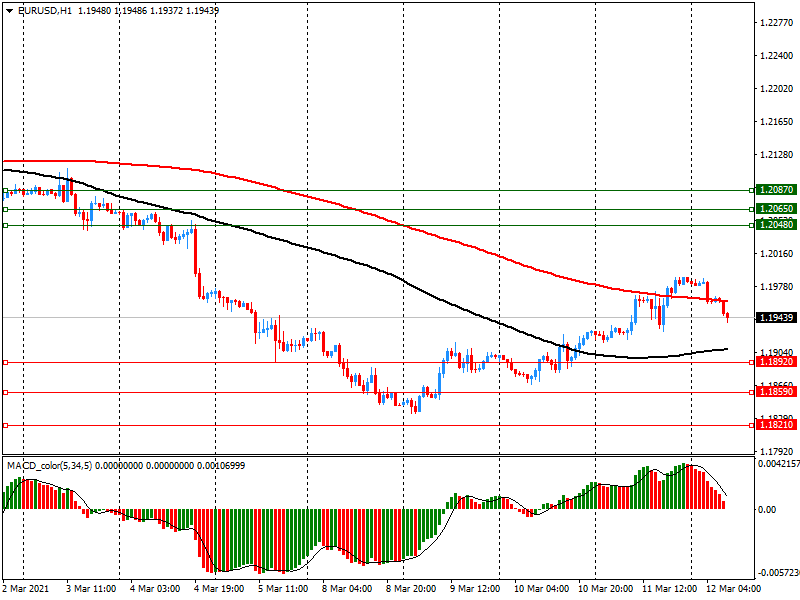The image size is (800, 600).
Task: Click the 2 Mar 2021 time axis label
Action: point(26,589)
